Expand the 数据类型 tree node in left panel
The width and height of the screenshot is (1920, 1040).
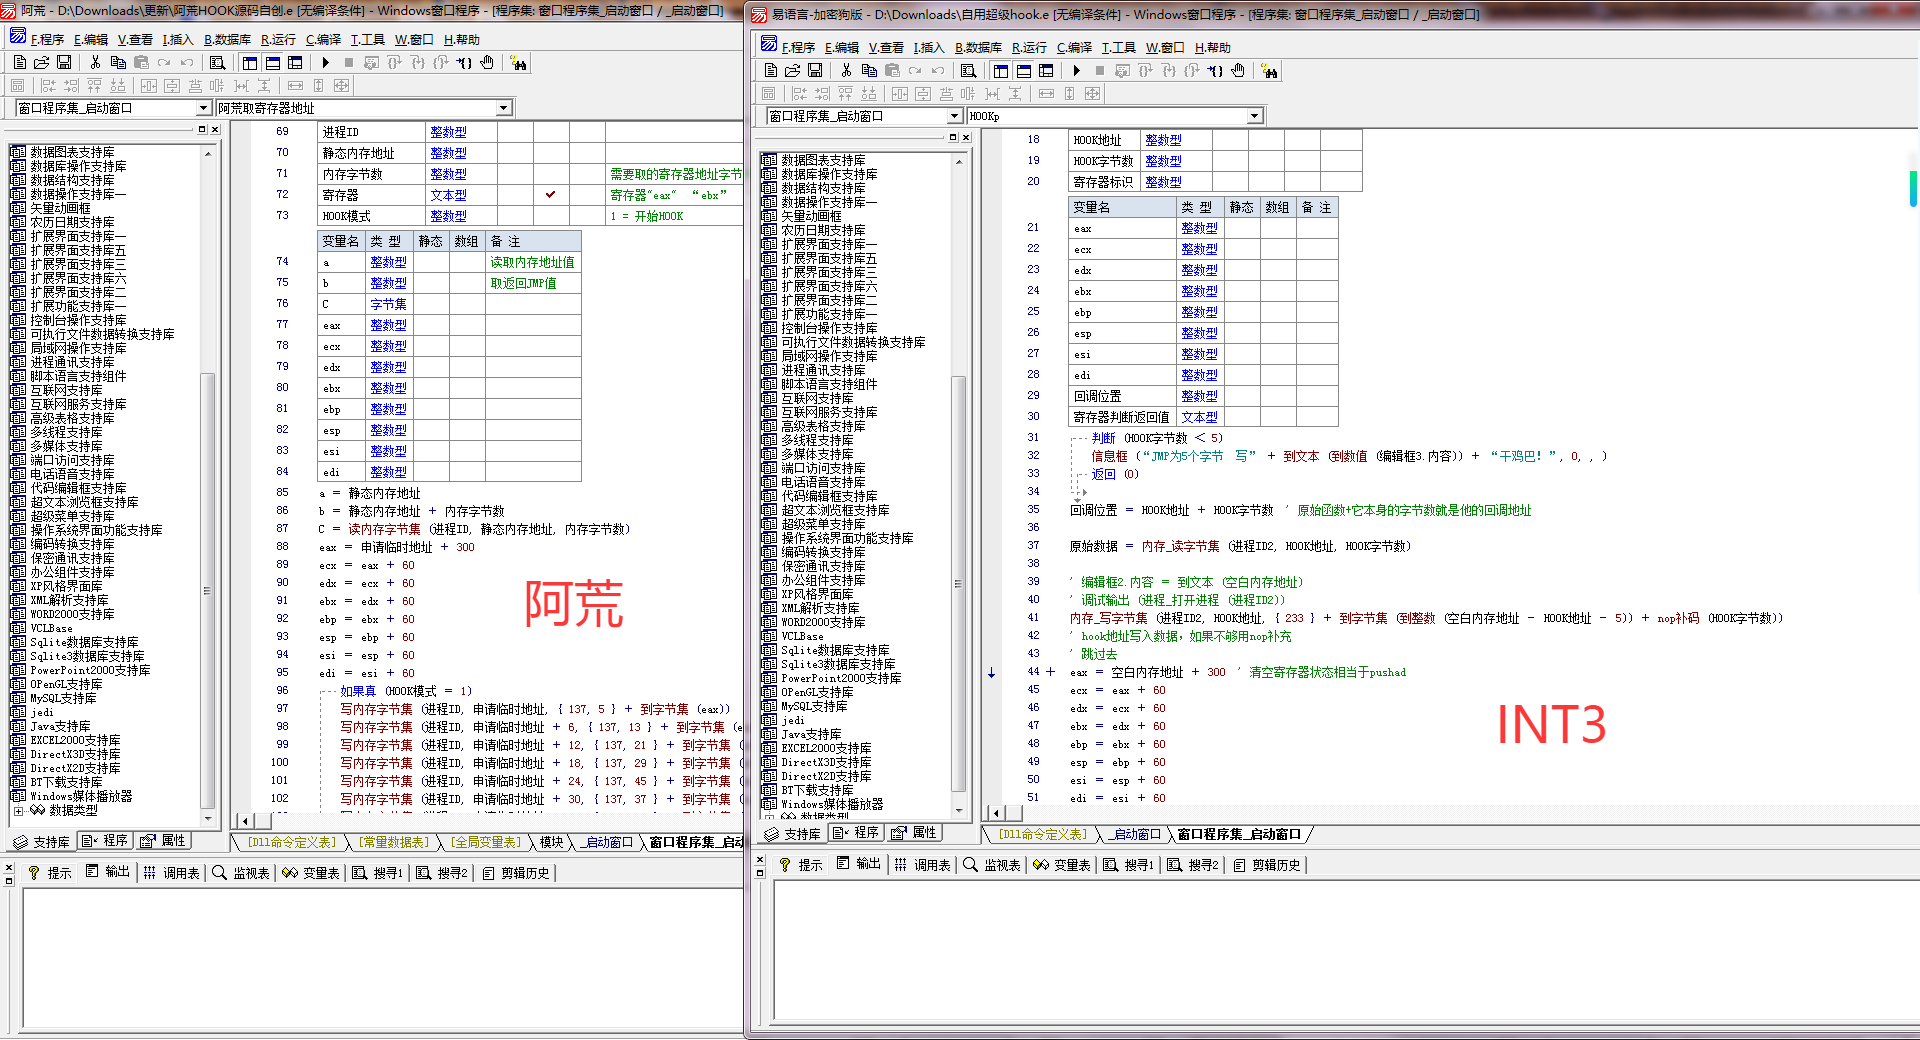tap(18, 811)
